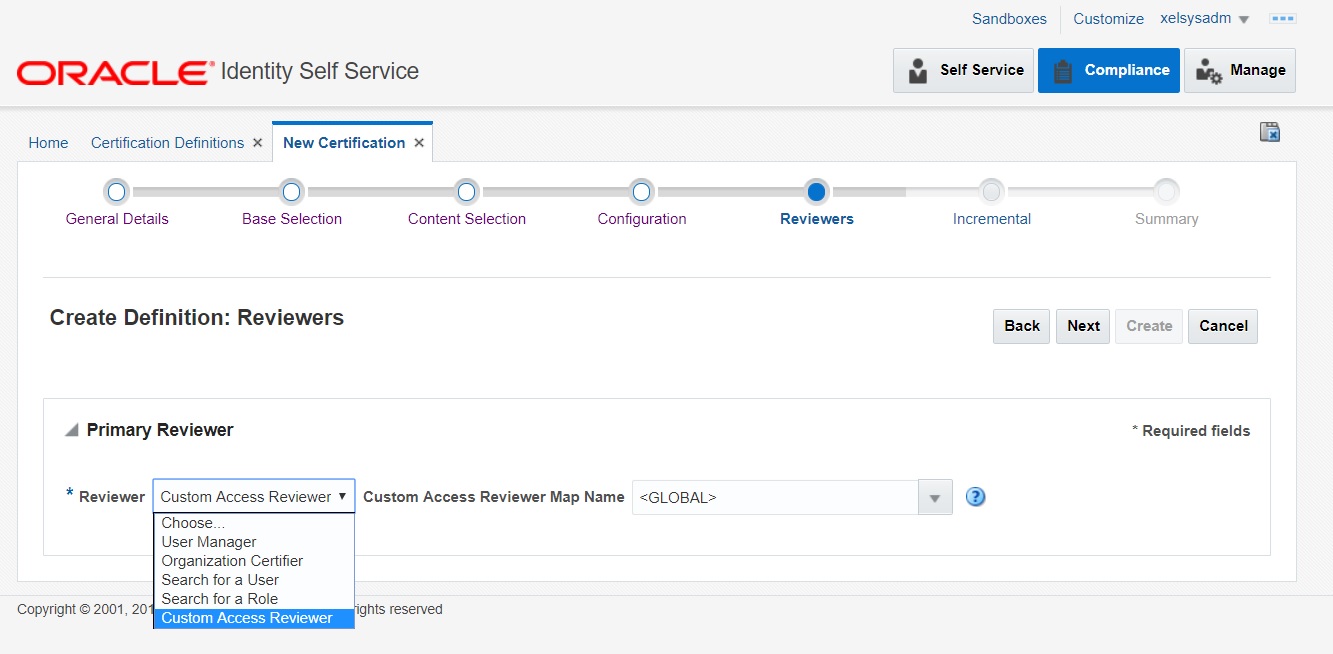
Task: Expand Custom Access Reviewer Map Name dropdown
Action: click(x=935, y=498)
